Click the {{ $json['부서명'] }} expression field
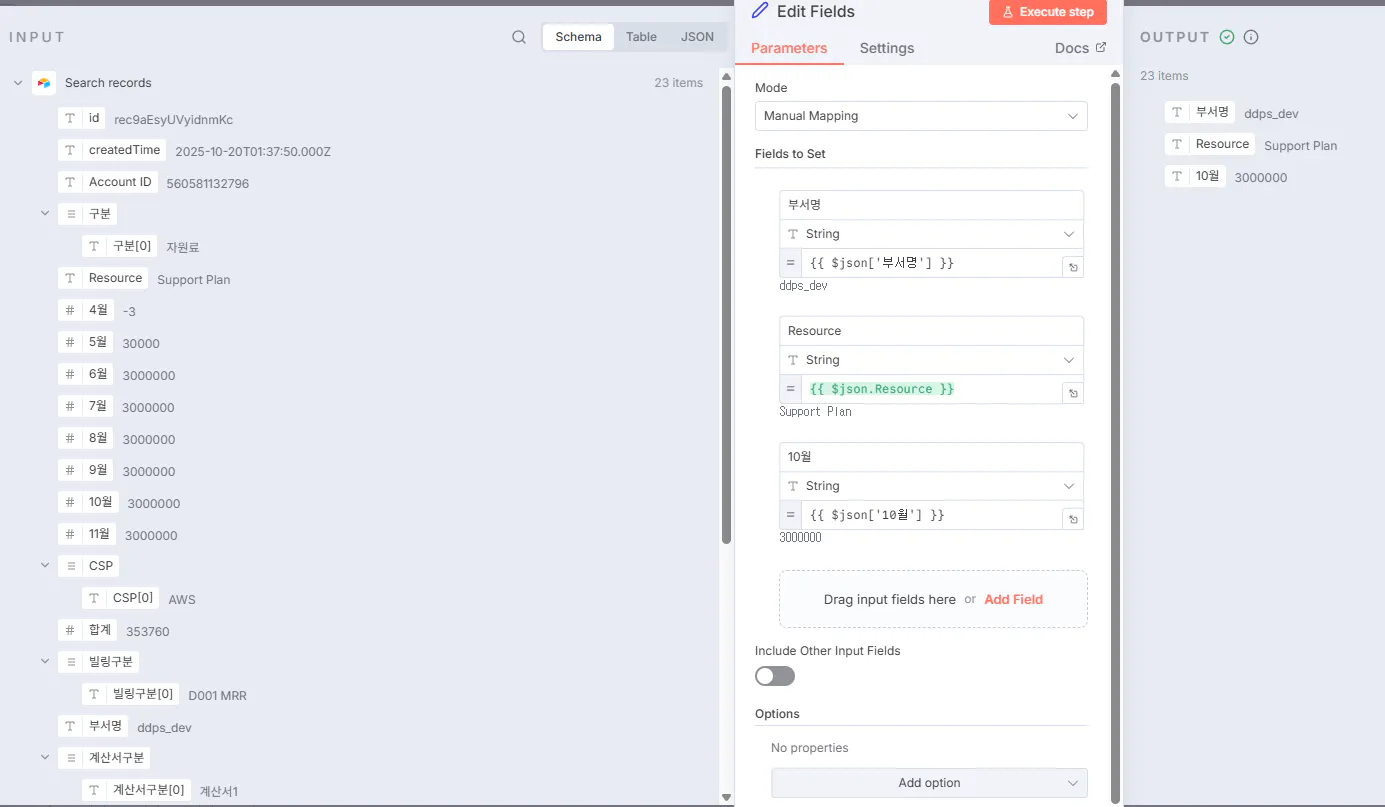The height and width of the screenshot is (807, 1385). pyautogui.click(x=932, y=263)
